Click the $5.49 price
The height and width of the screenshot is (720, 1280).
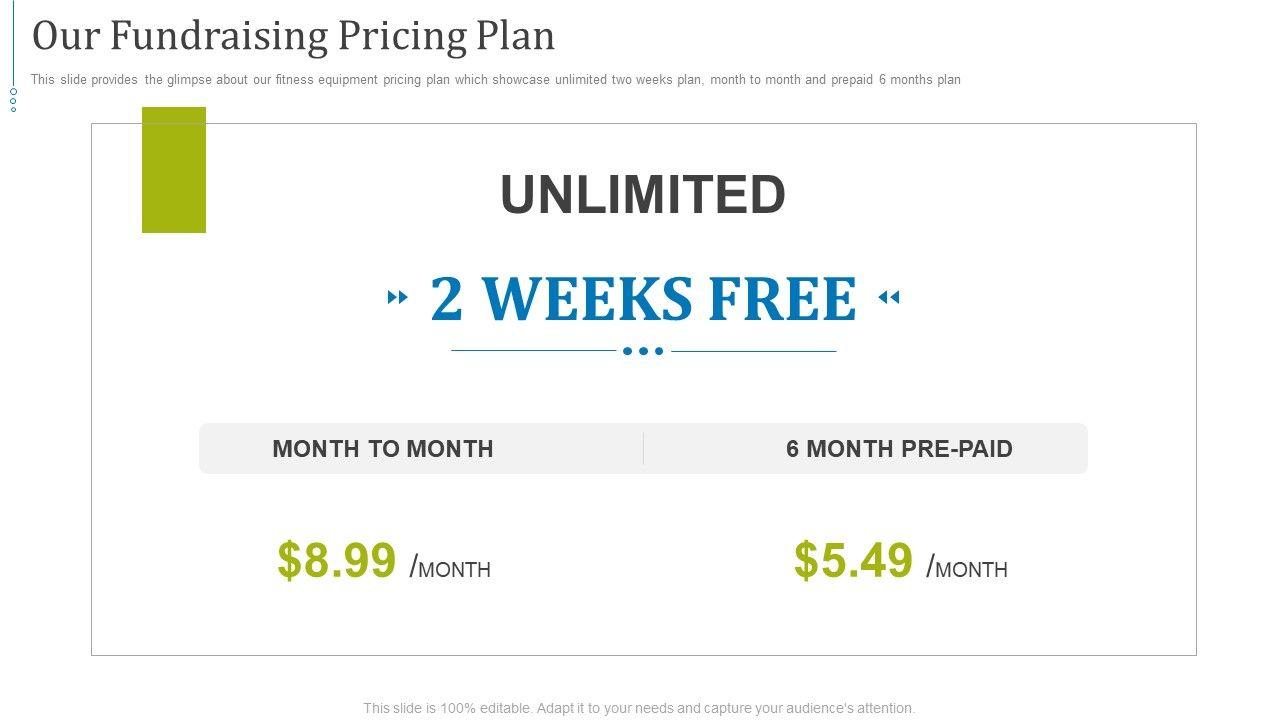click(853, 560)
